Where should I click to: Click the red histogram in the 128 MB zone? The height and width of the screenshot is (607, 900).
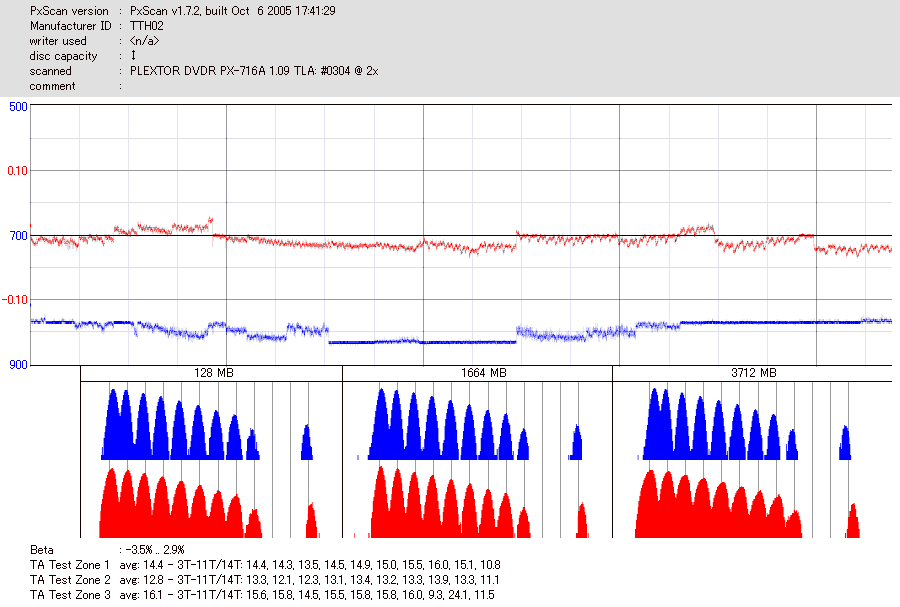click(210, 503)
